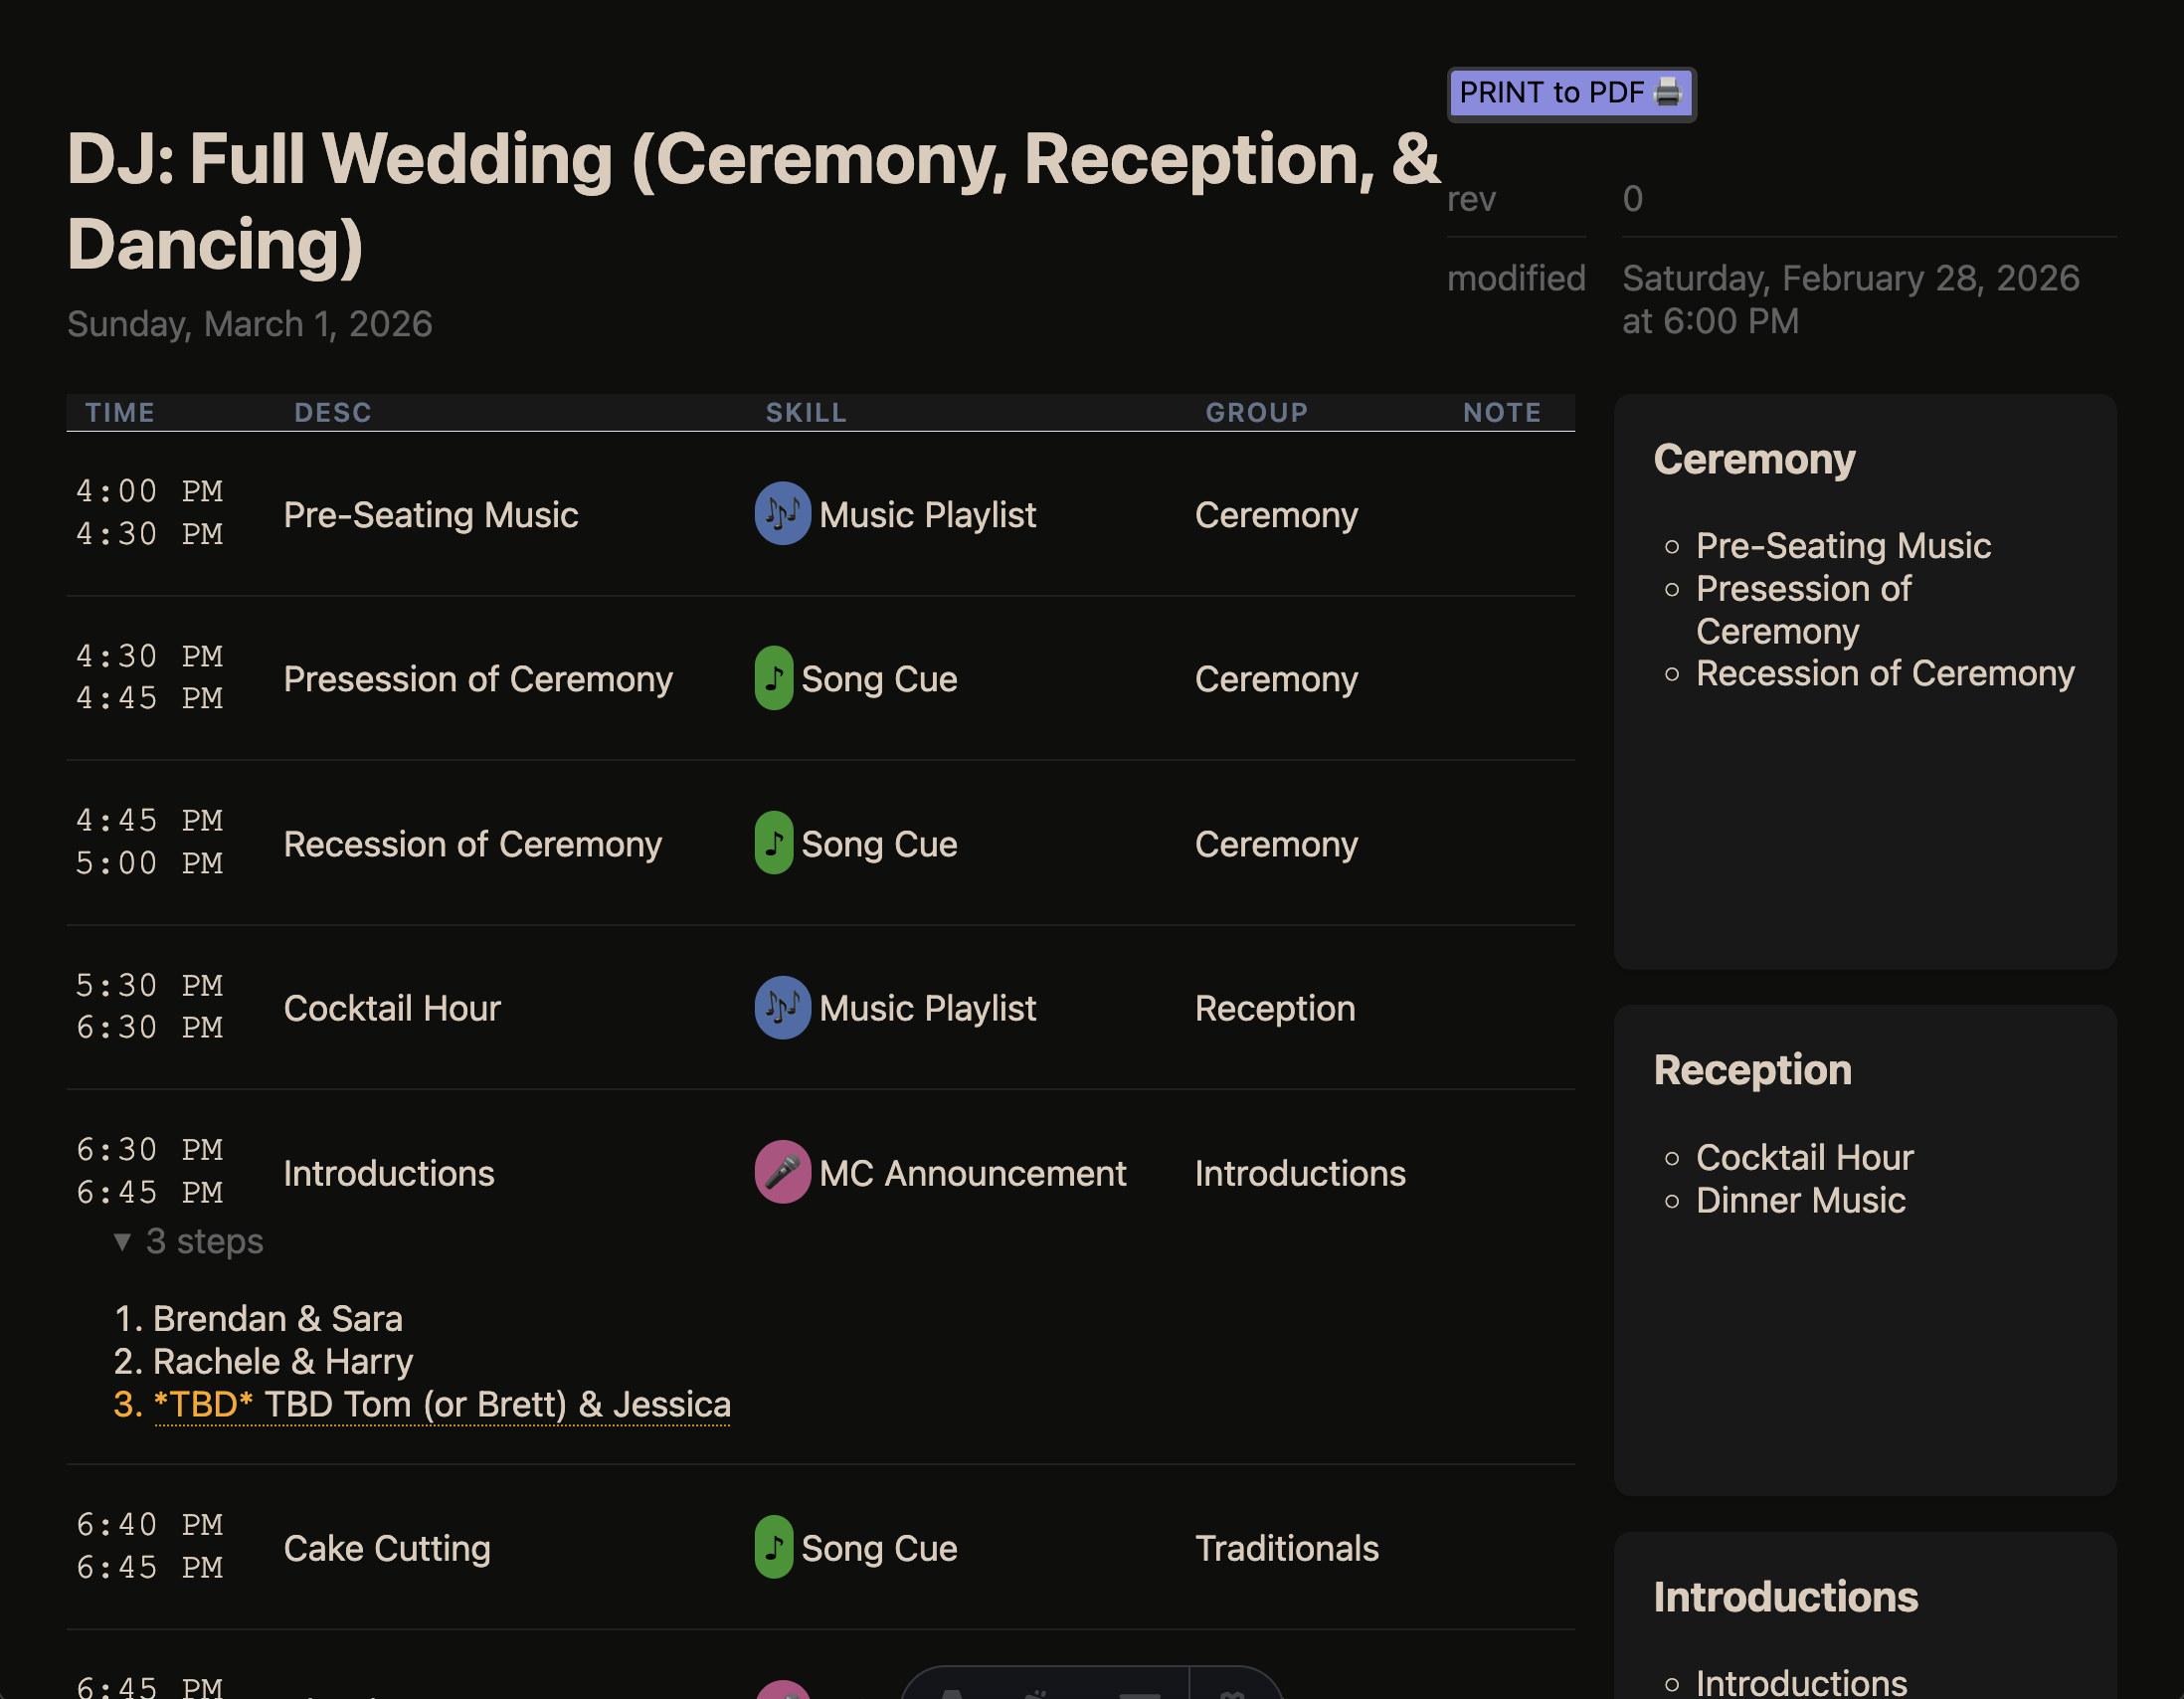This screenshot has height=1699, width=2184.
Task: Click the Music Playlist label for Cocktail Hour
Action: pyautogui.click(x=928, y=1008)
